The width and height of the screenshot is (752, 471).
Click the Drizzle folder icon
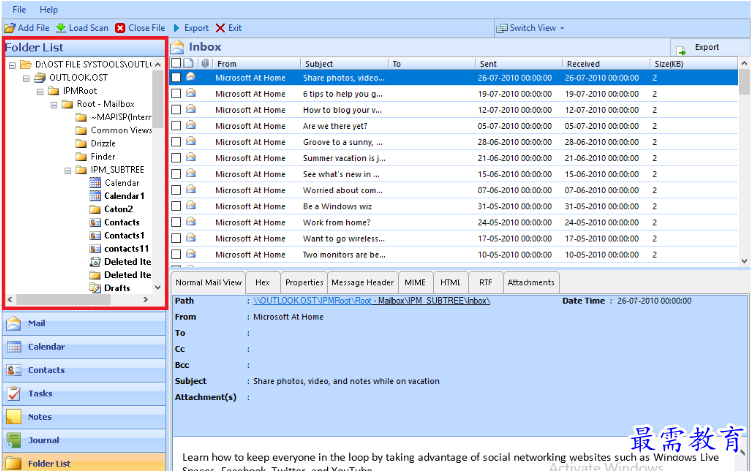[x=81, y=143]
